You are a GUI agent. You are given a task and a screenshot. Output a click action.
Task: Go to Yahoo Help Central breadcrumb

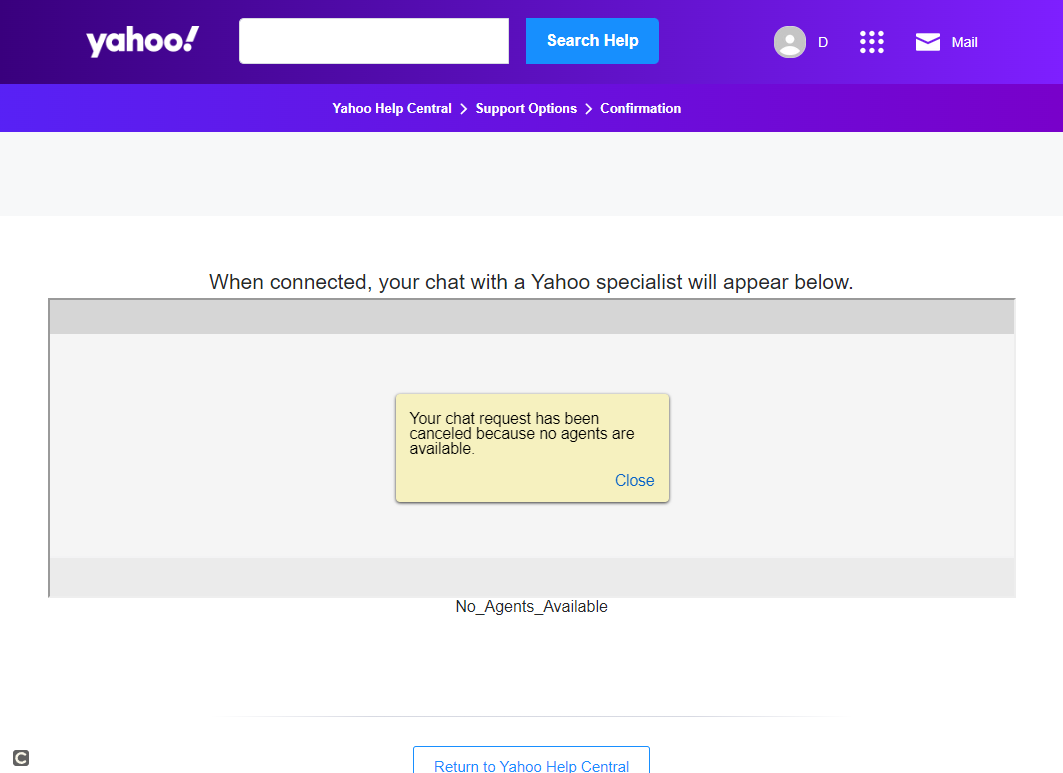392,109
